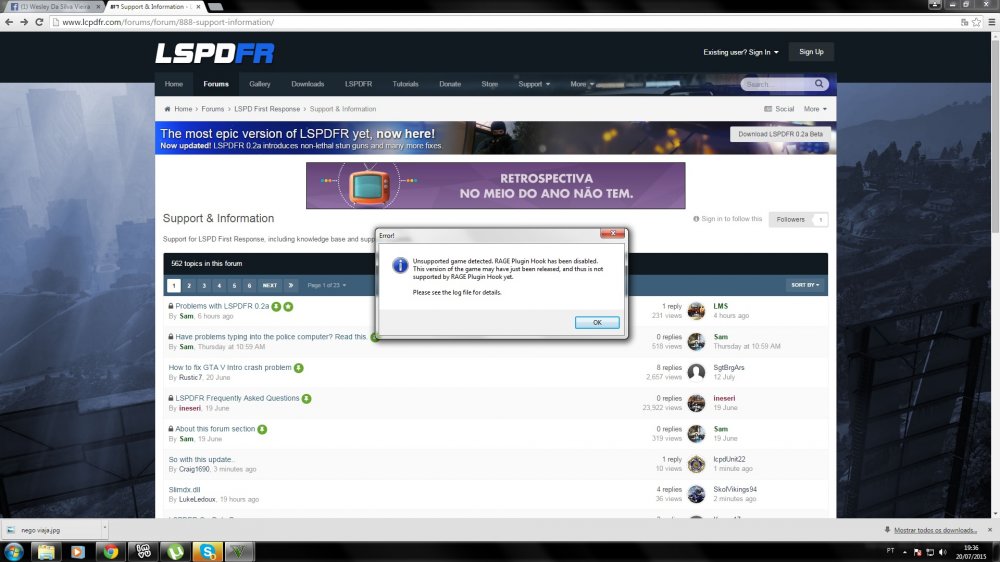
Task: Click the Retrospectiva ad banner
Action: tap(496, 186)
